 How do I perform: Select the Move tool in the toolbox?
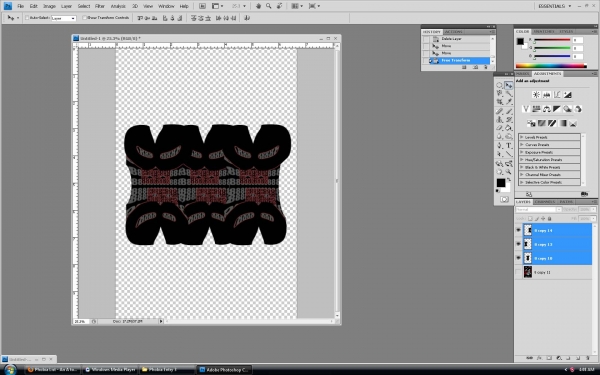(x=509, y=85)
